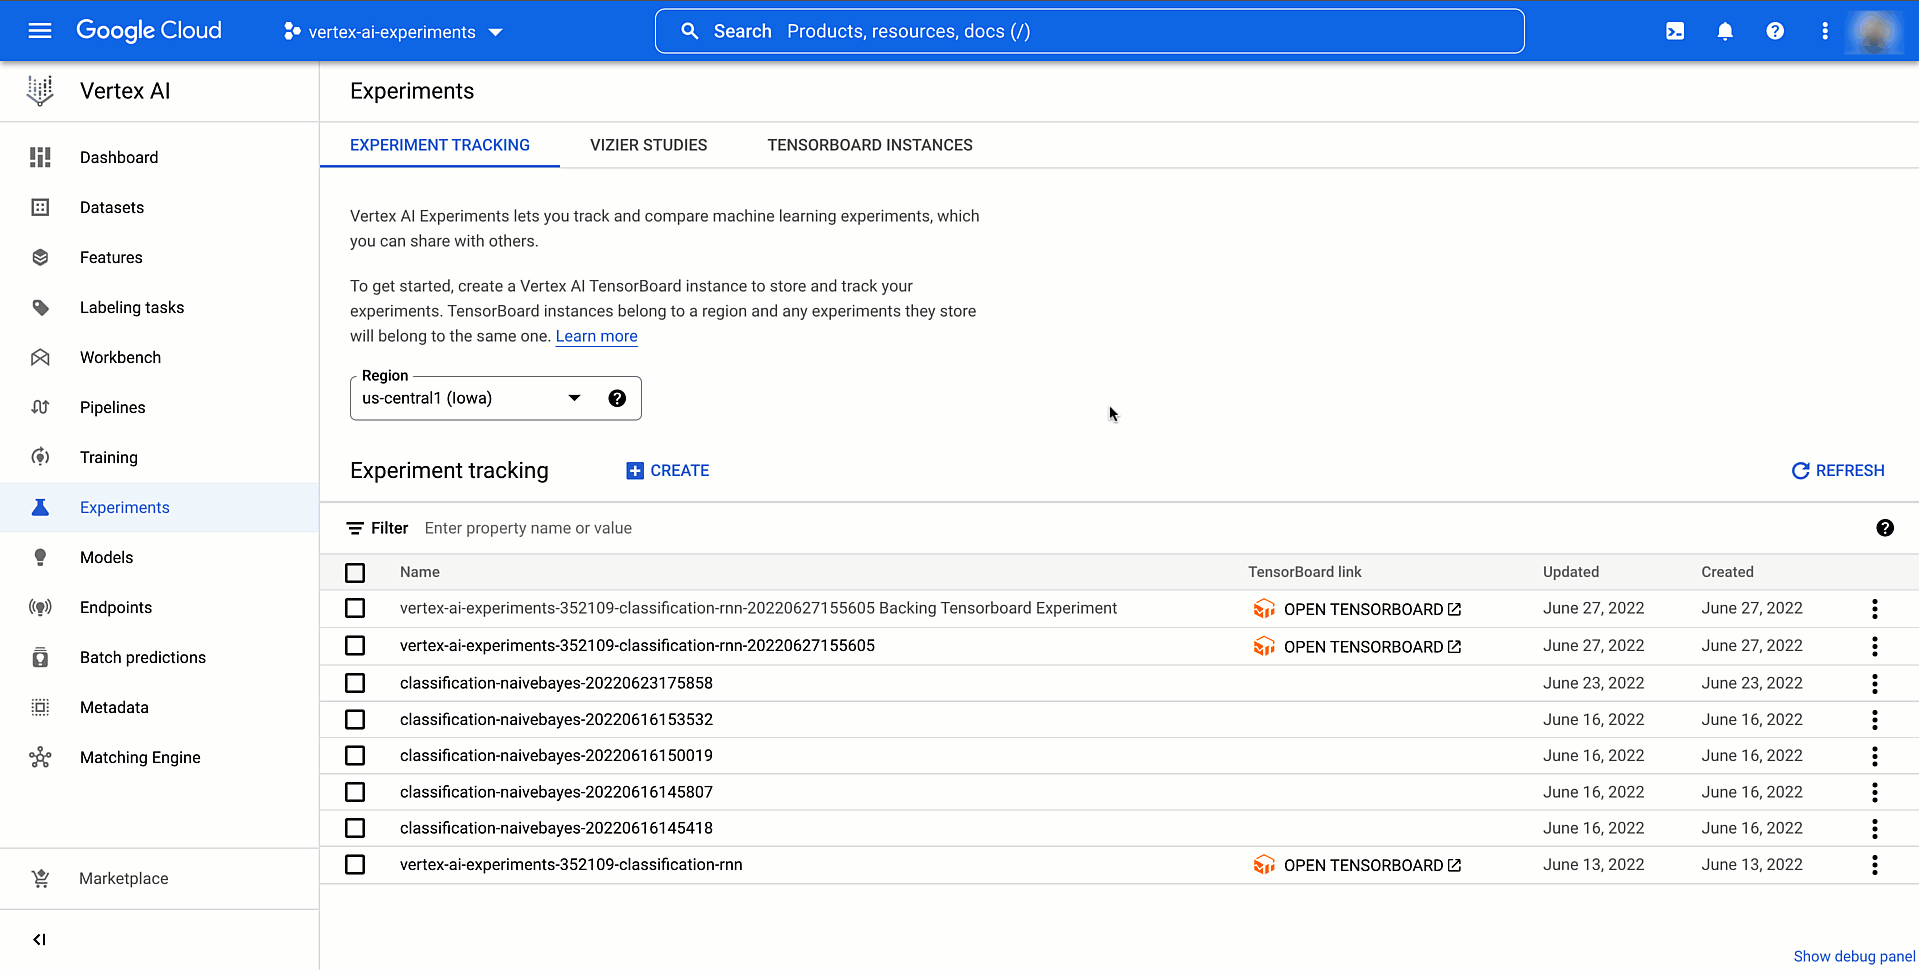1919x970 pixels.
Task: Open actions menu for naivebayes-20220616150019 row
Action: (x=1875, y=755)
